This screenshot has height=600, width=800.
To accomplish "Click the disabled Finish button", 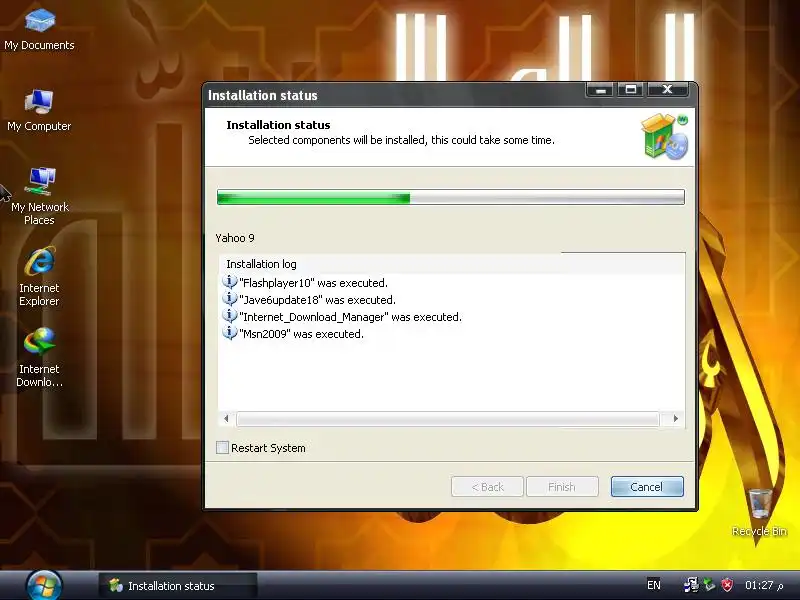I will point(562,487).
